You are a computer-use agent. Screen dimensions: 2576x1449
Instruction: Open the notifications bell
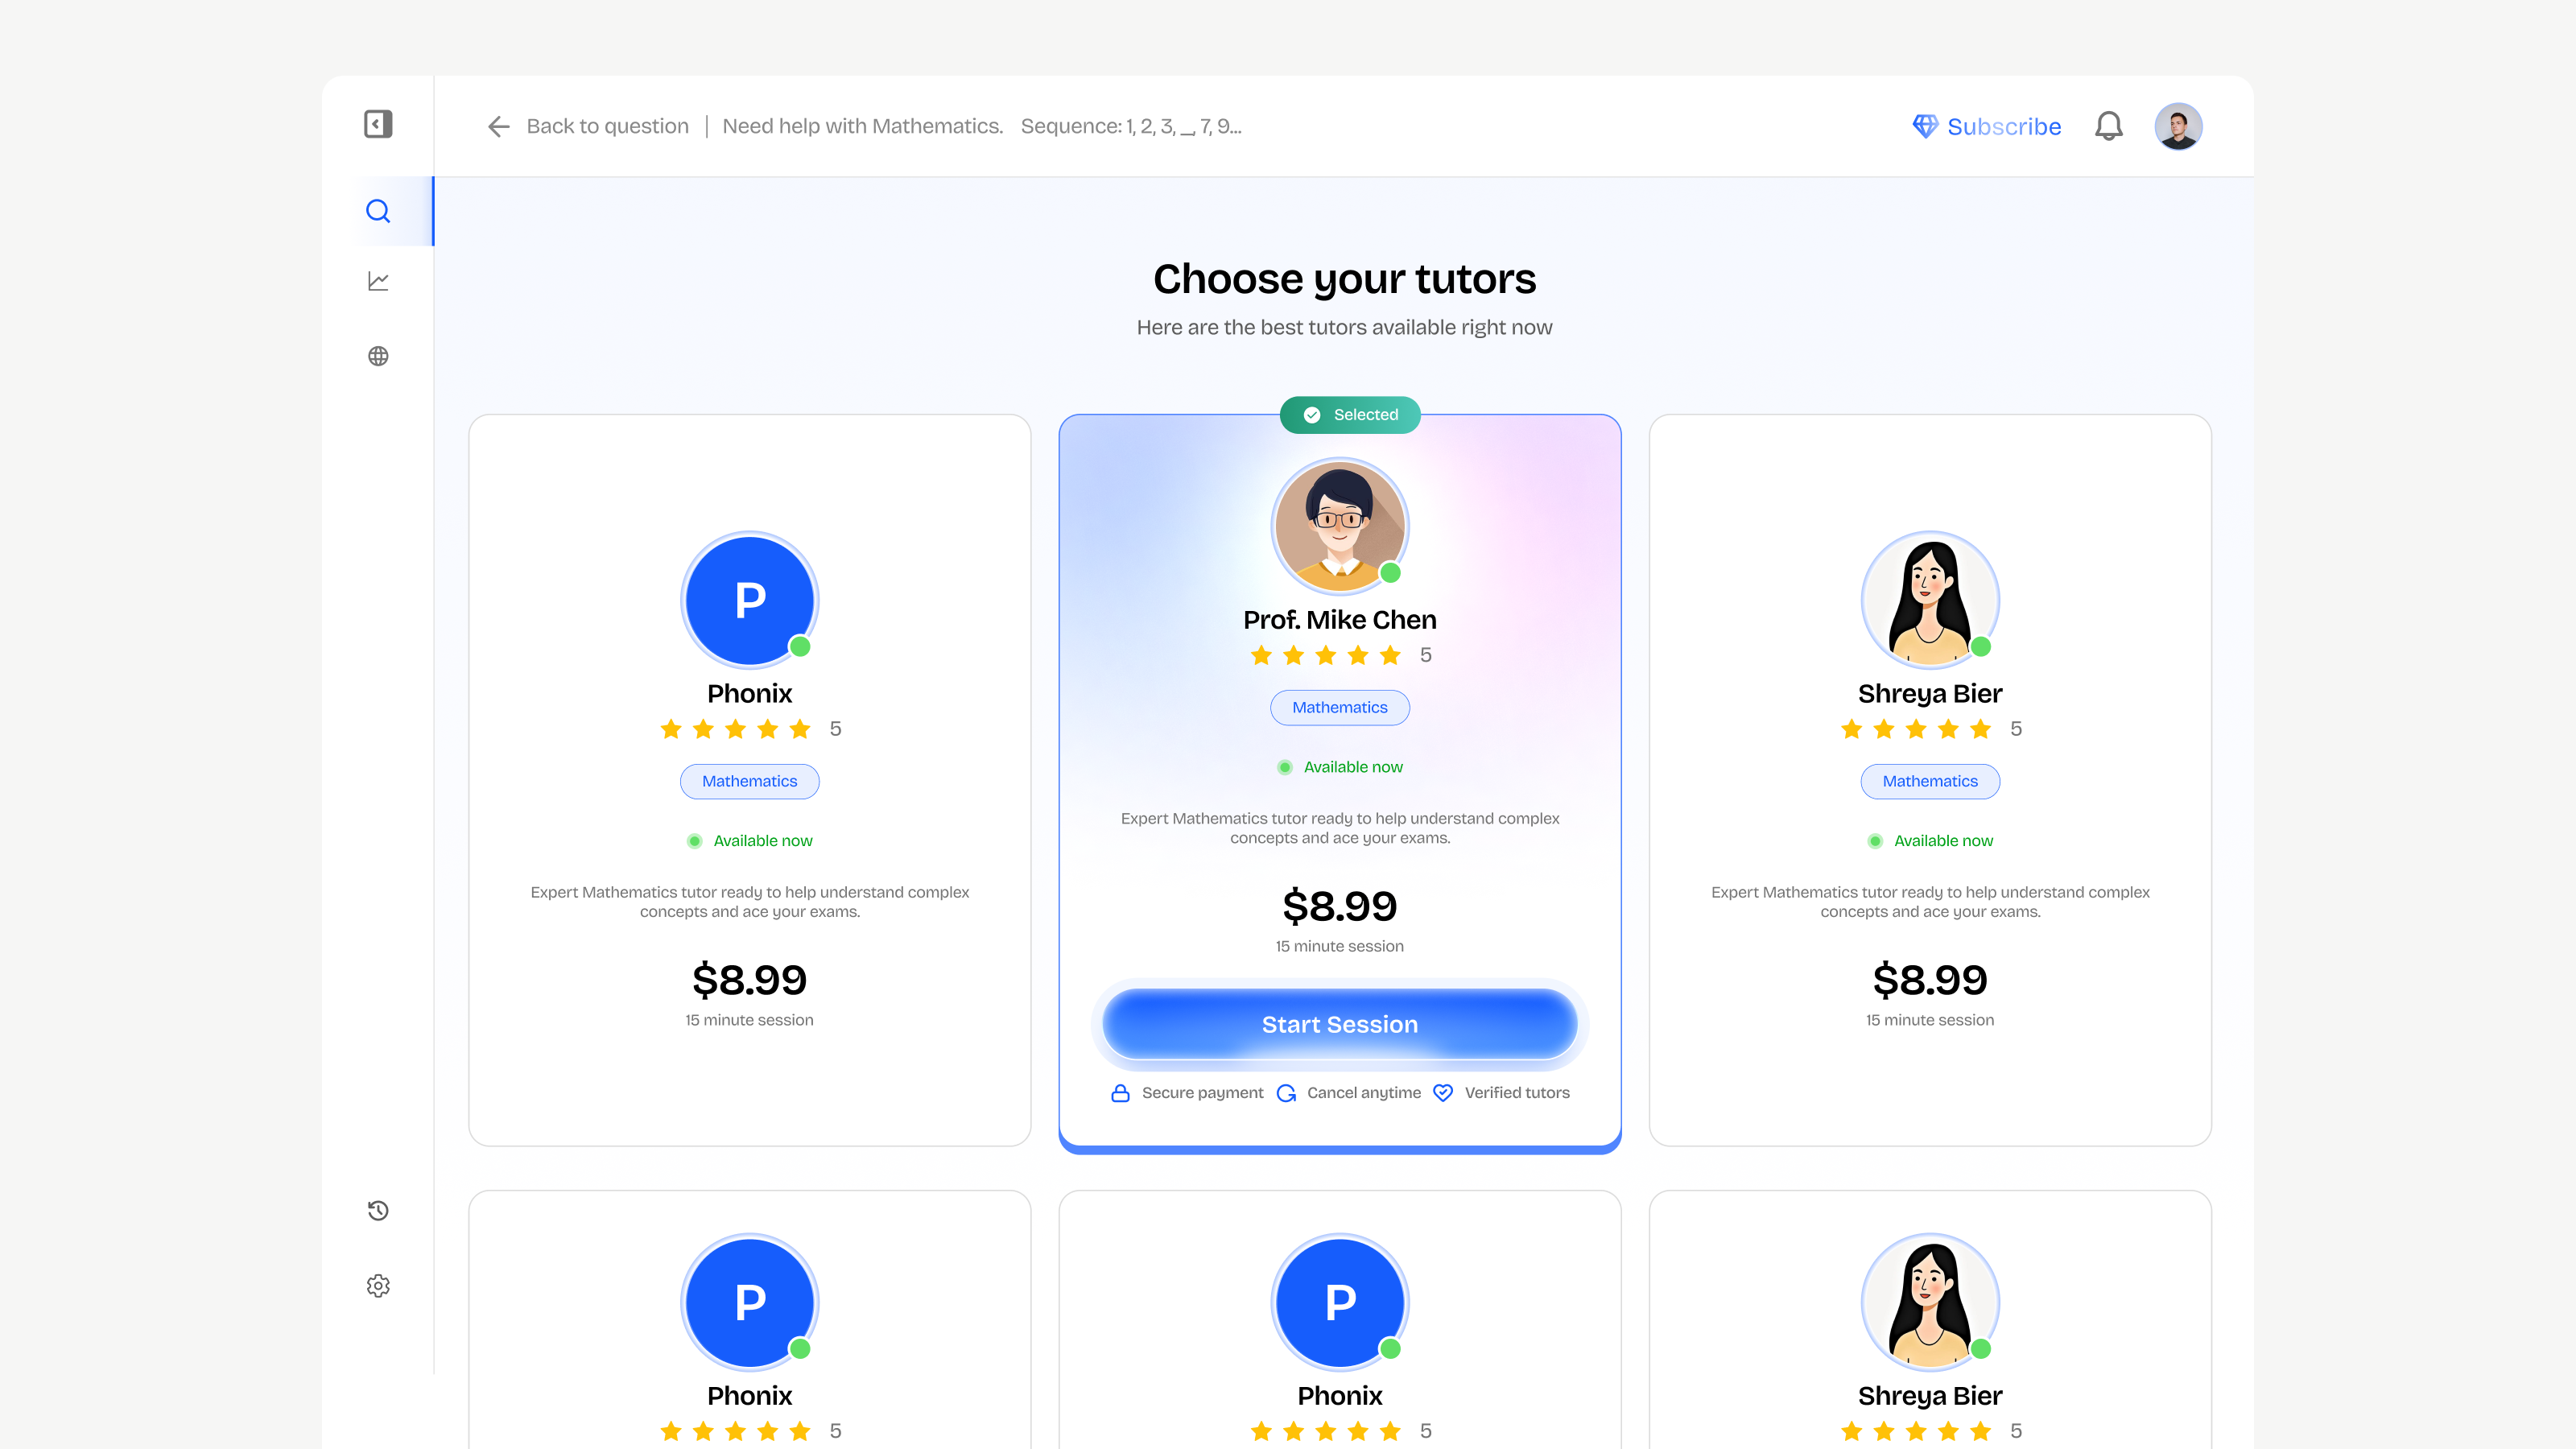(2109, 126)
